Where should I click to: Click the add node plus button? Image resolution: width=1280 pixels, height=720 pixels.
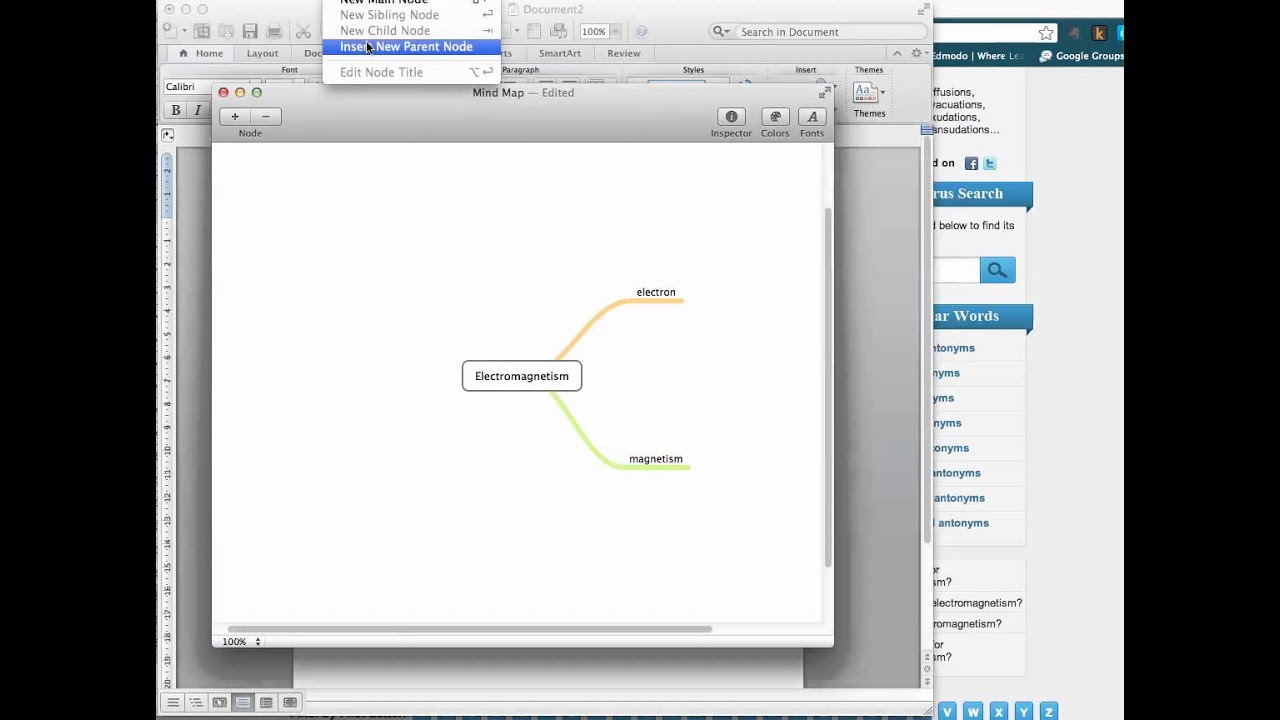(235, 117)
